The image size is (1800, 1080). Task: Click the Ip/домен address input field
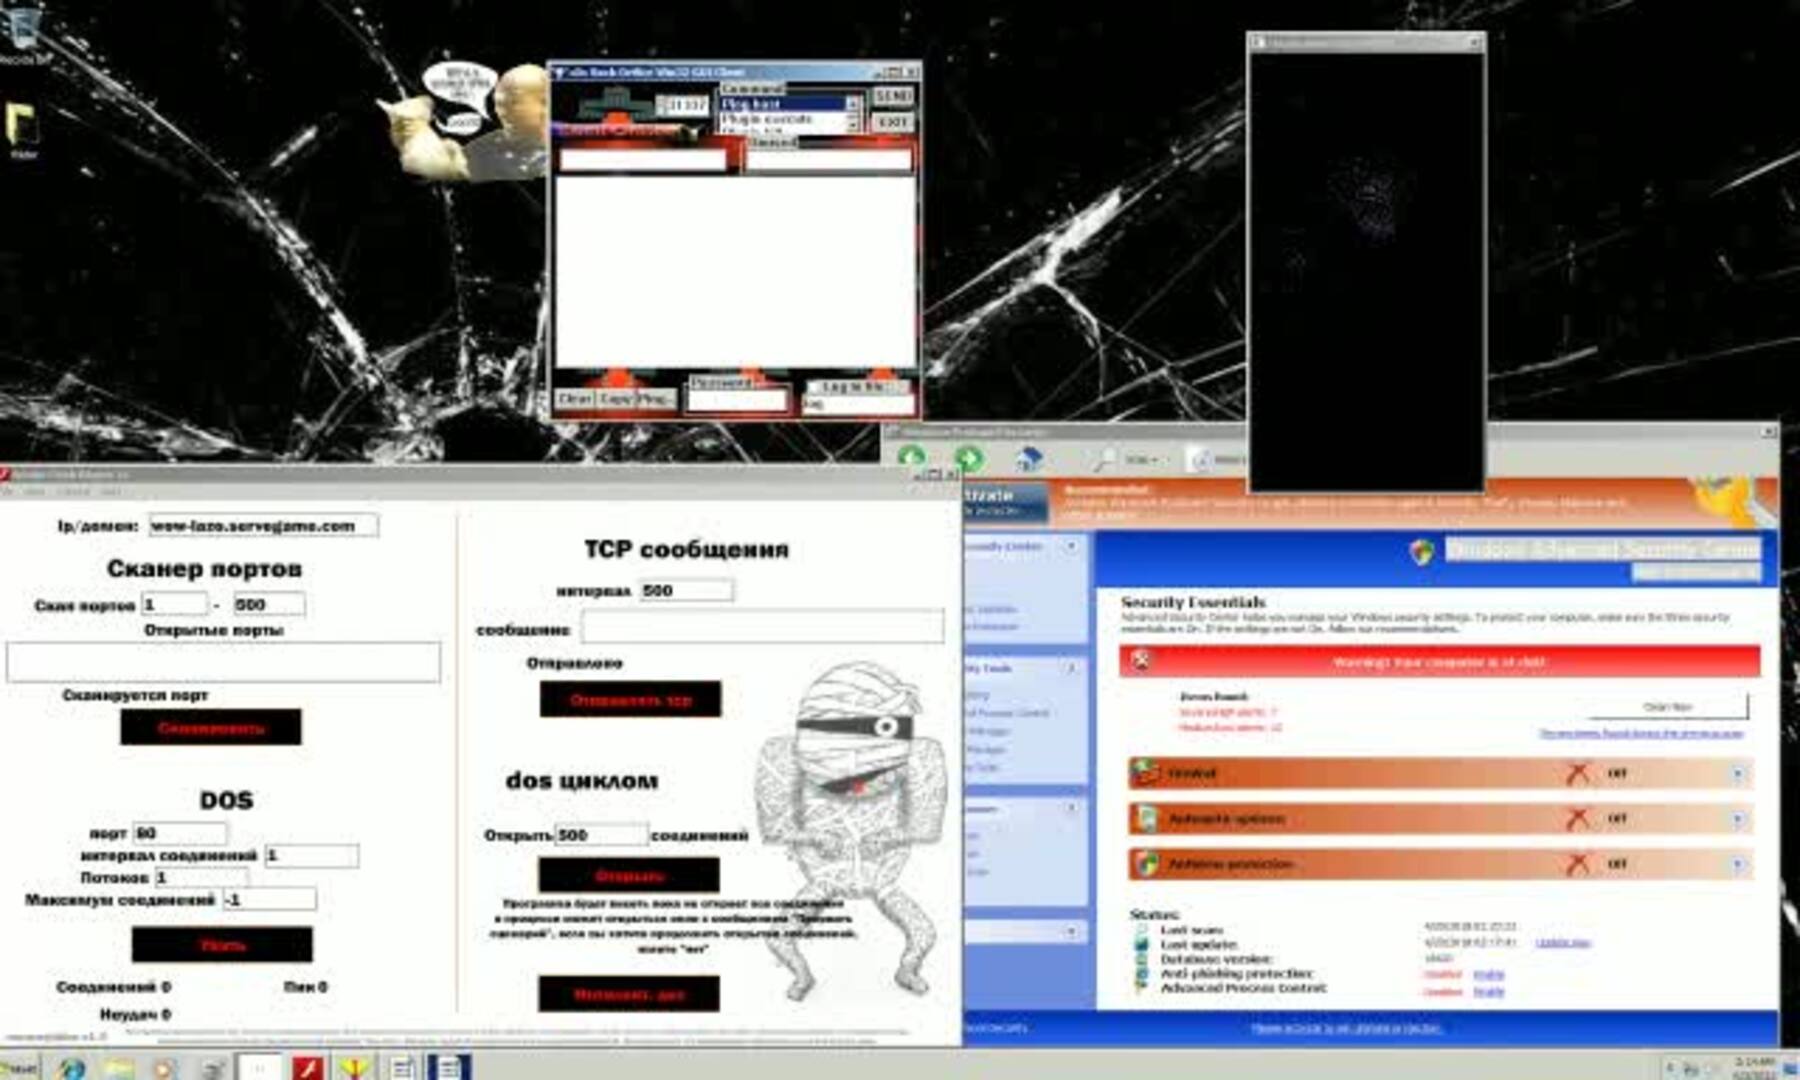pos(263,525)
